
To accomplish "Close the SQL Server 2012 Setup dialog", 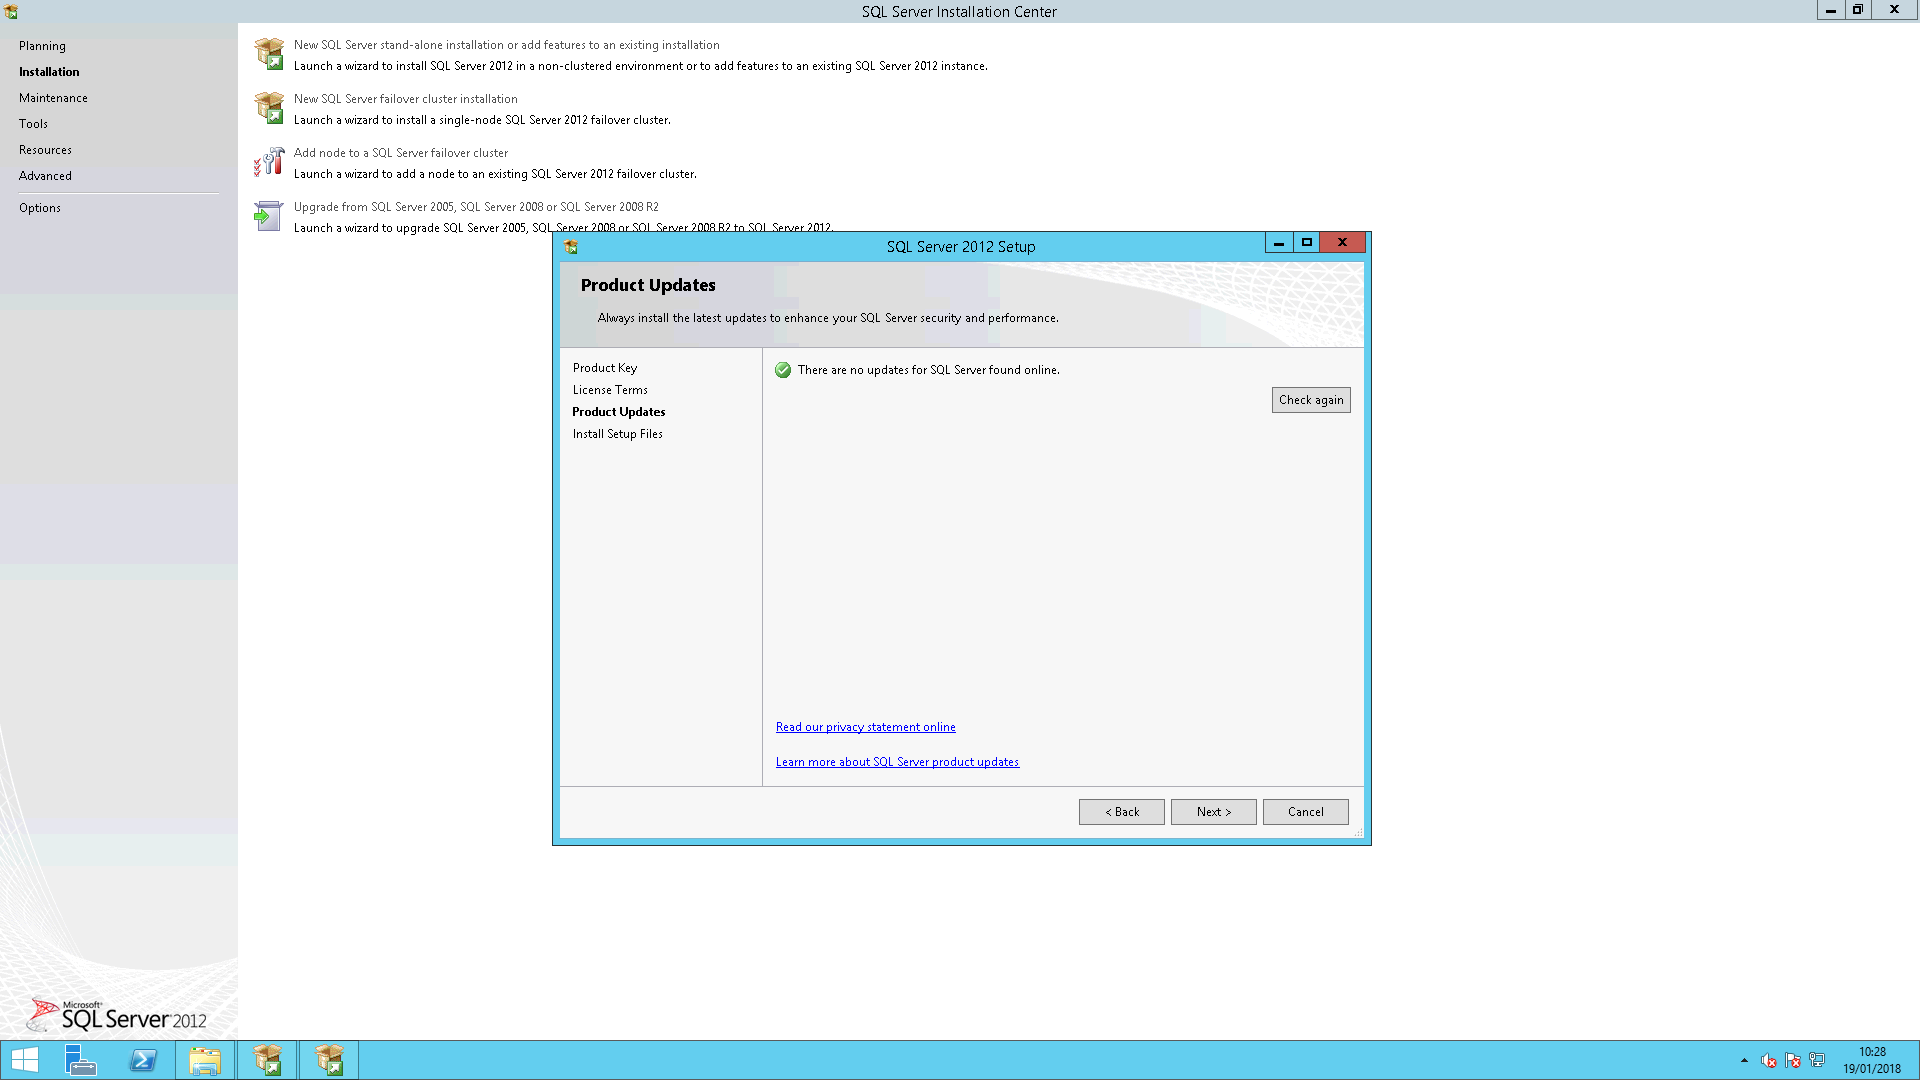I will tap(1343, 243).
